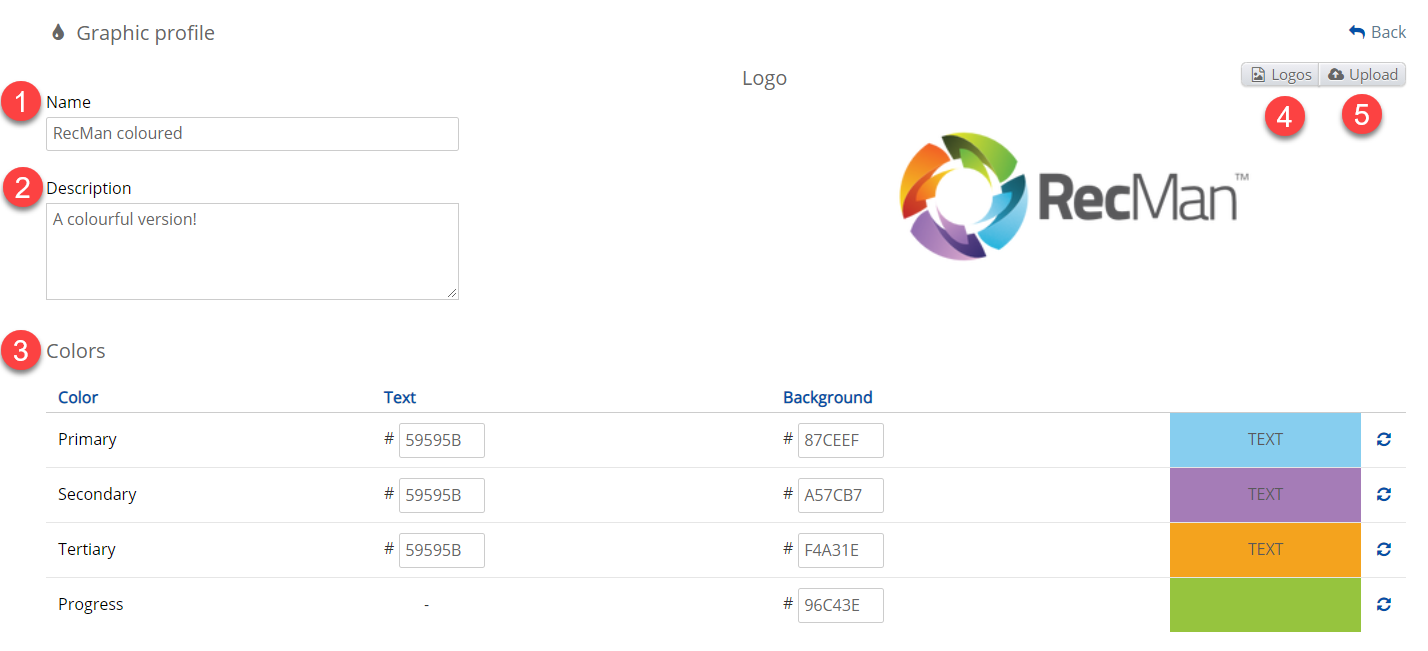Click the water drop Graphic profile icon
This screenshot has height=651, width=1428.
click(58, 33)
